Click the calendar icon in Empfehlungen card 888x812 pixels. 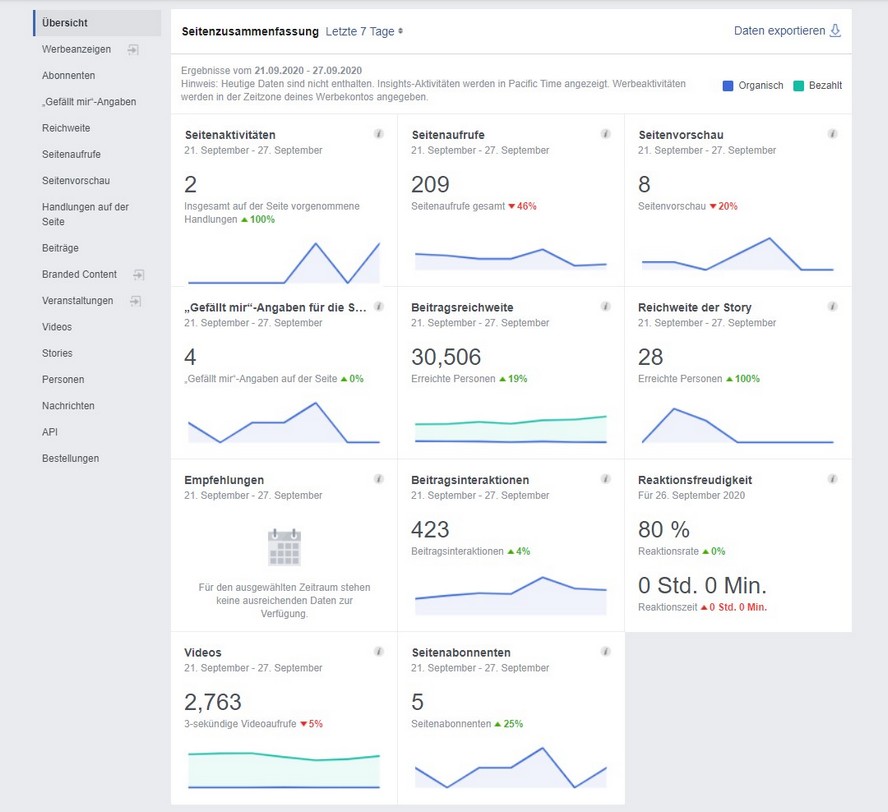point(284,548)
